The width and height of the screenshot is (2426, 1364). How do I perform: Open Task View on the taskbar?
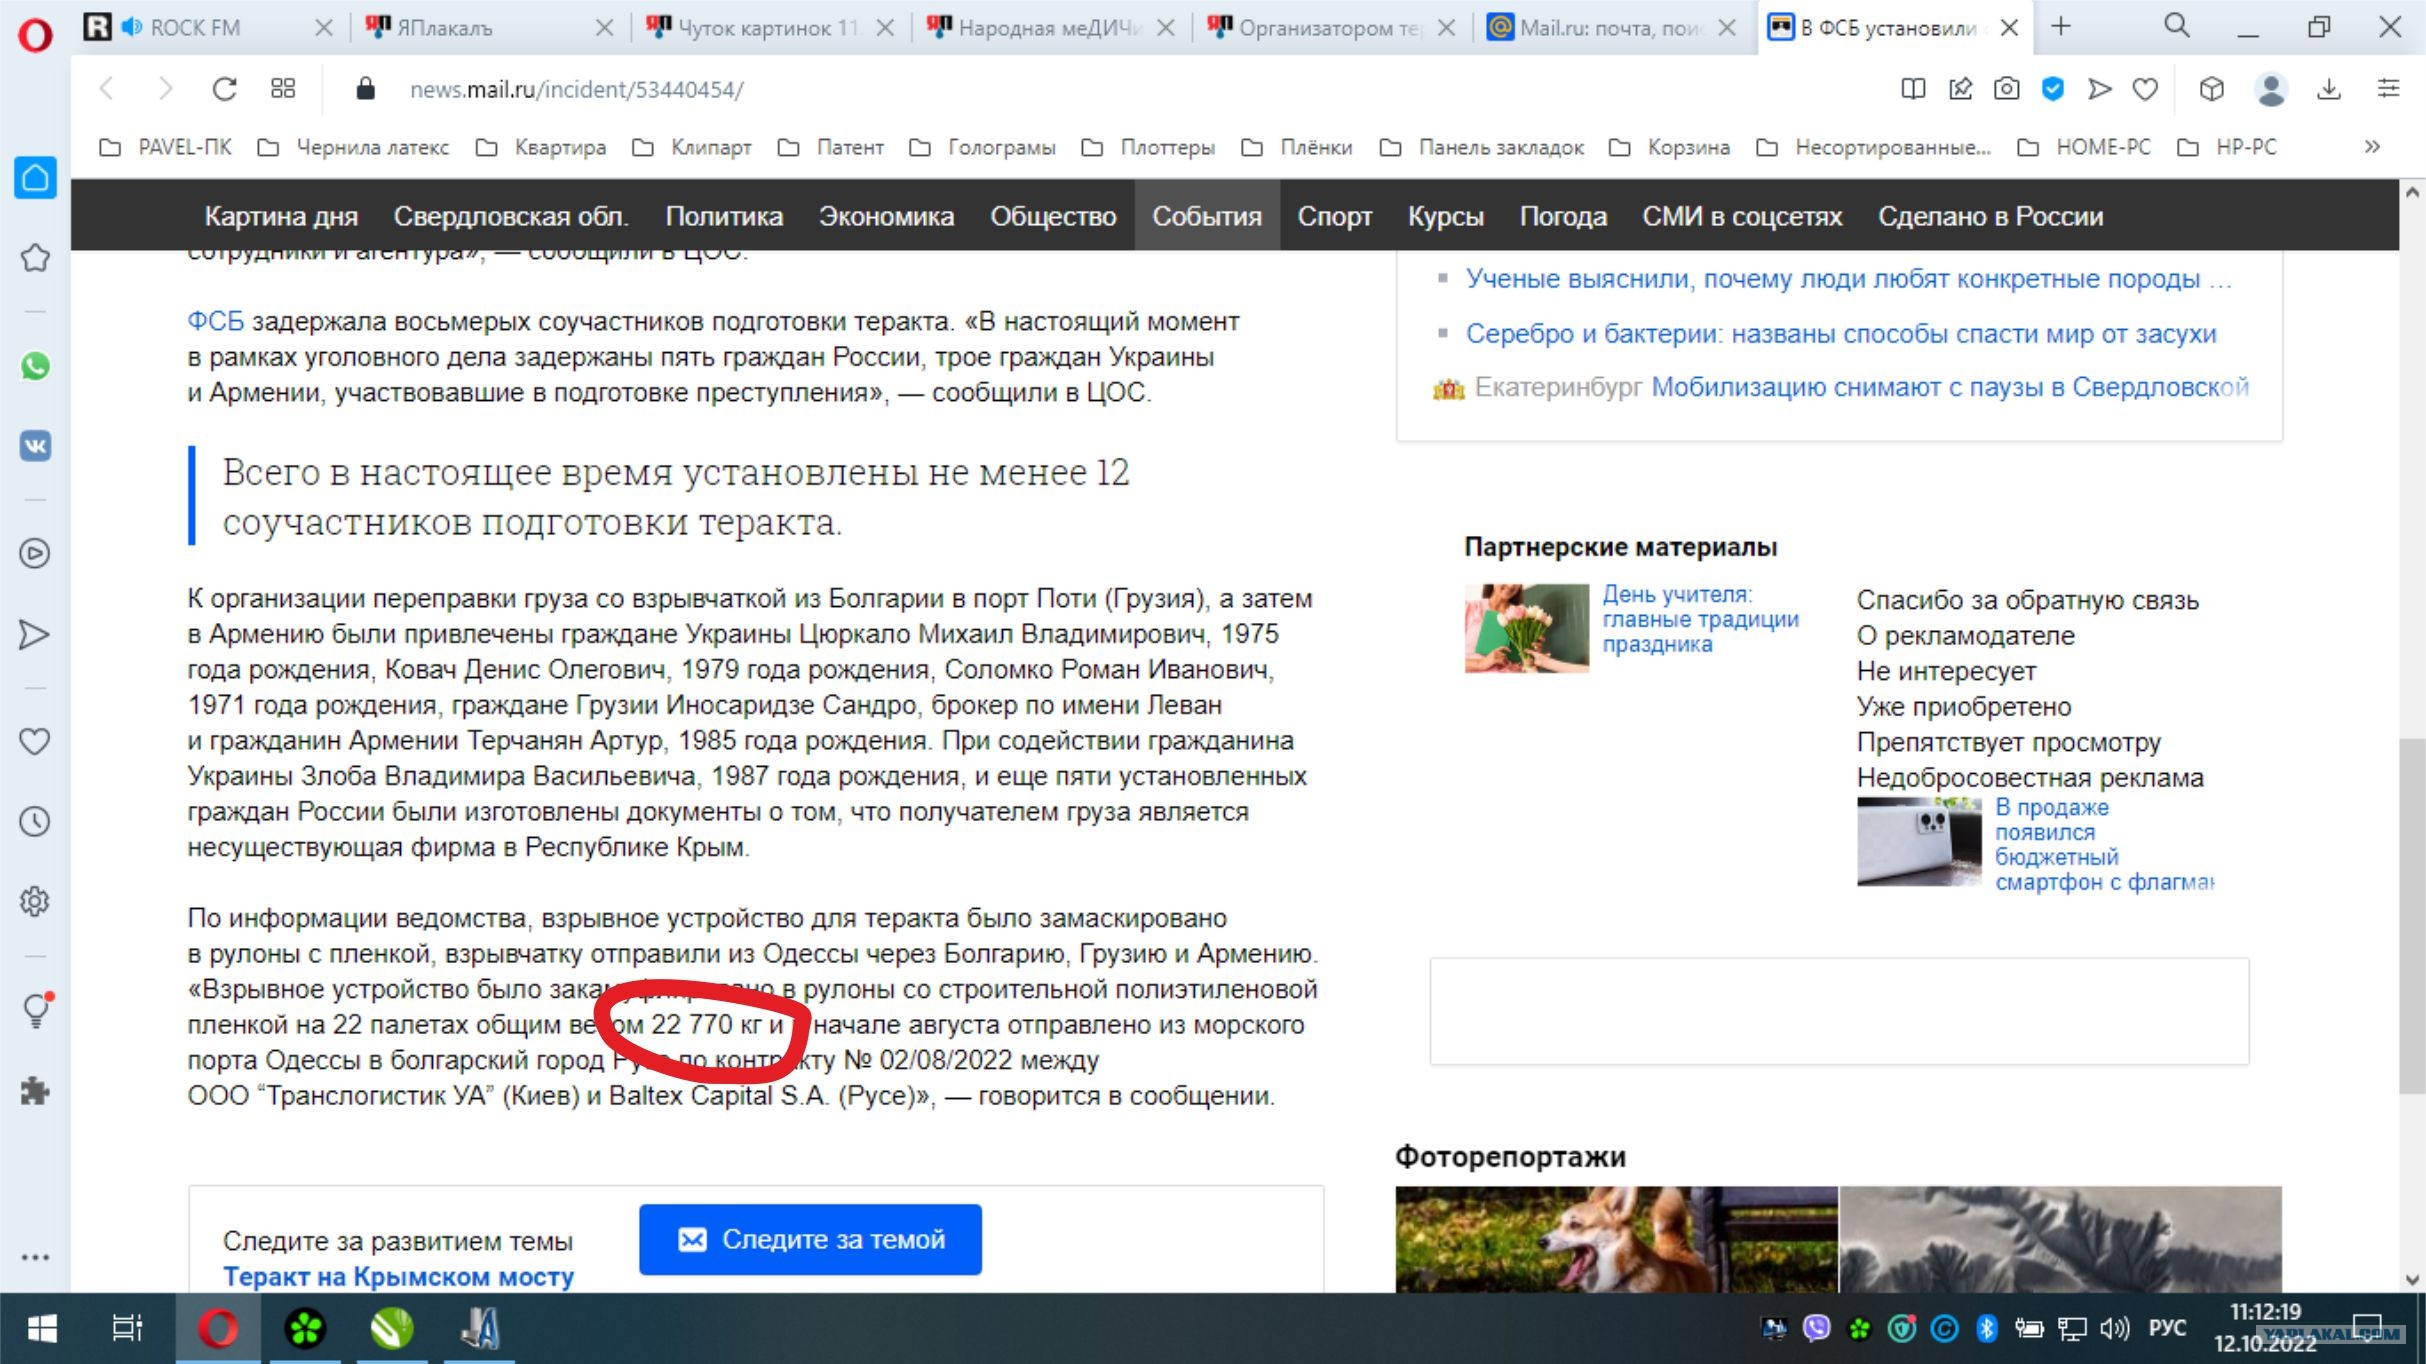point(127,1328)
